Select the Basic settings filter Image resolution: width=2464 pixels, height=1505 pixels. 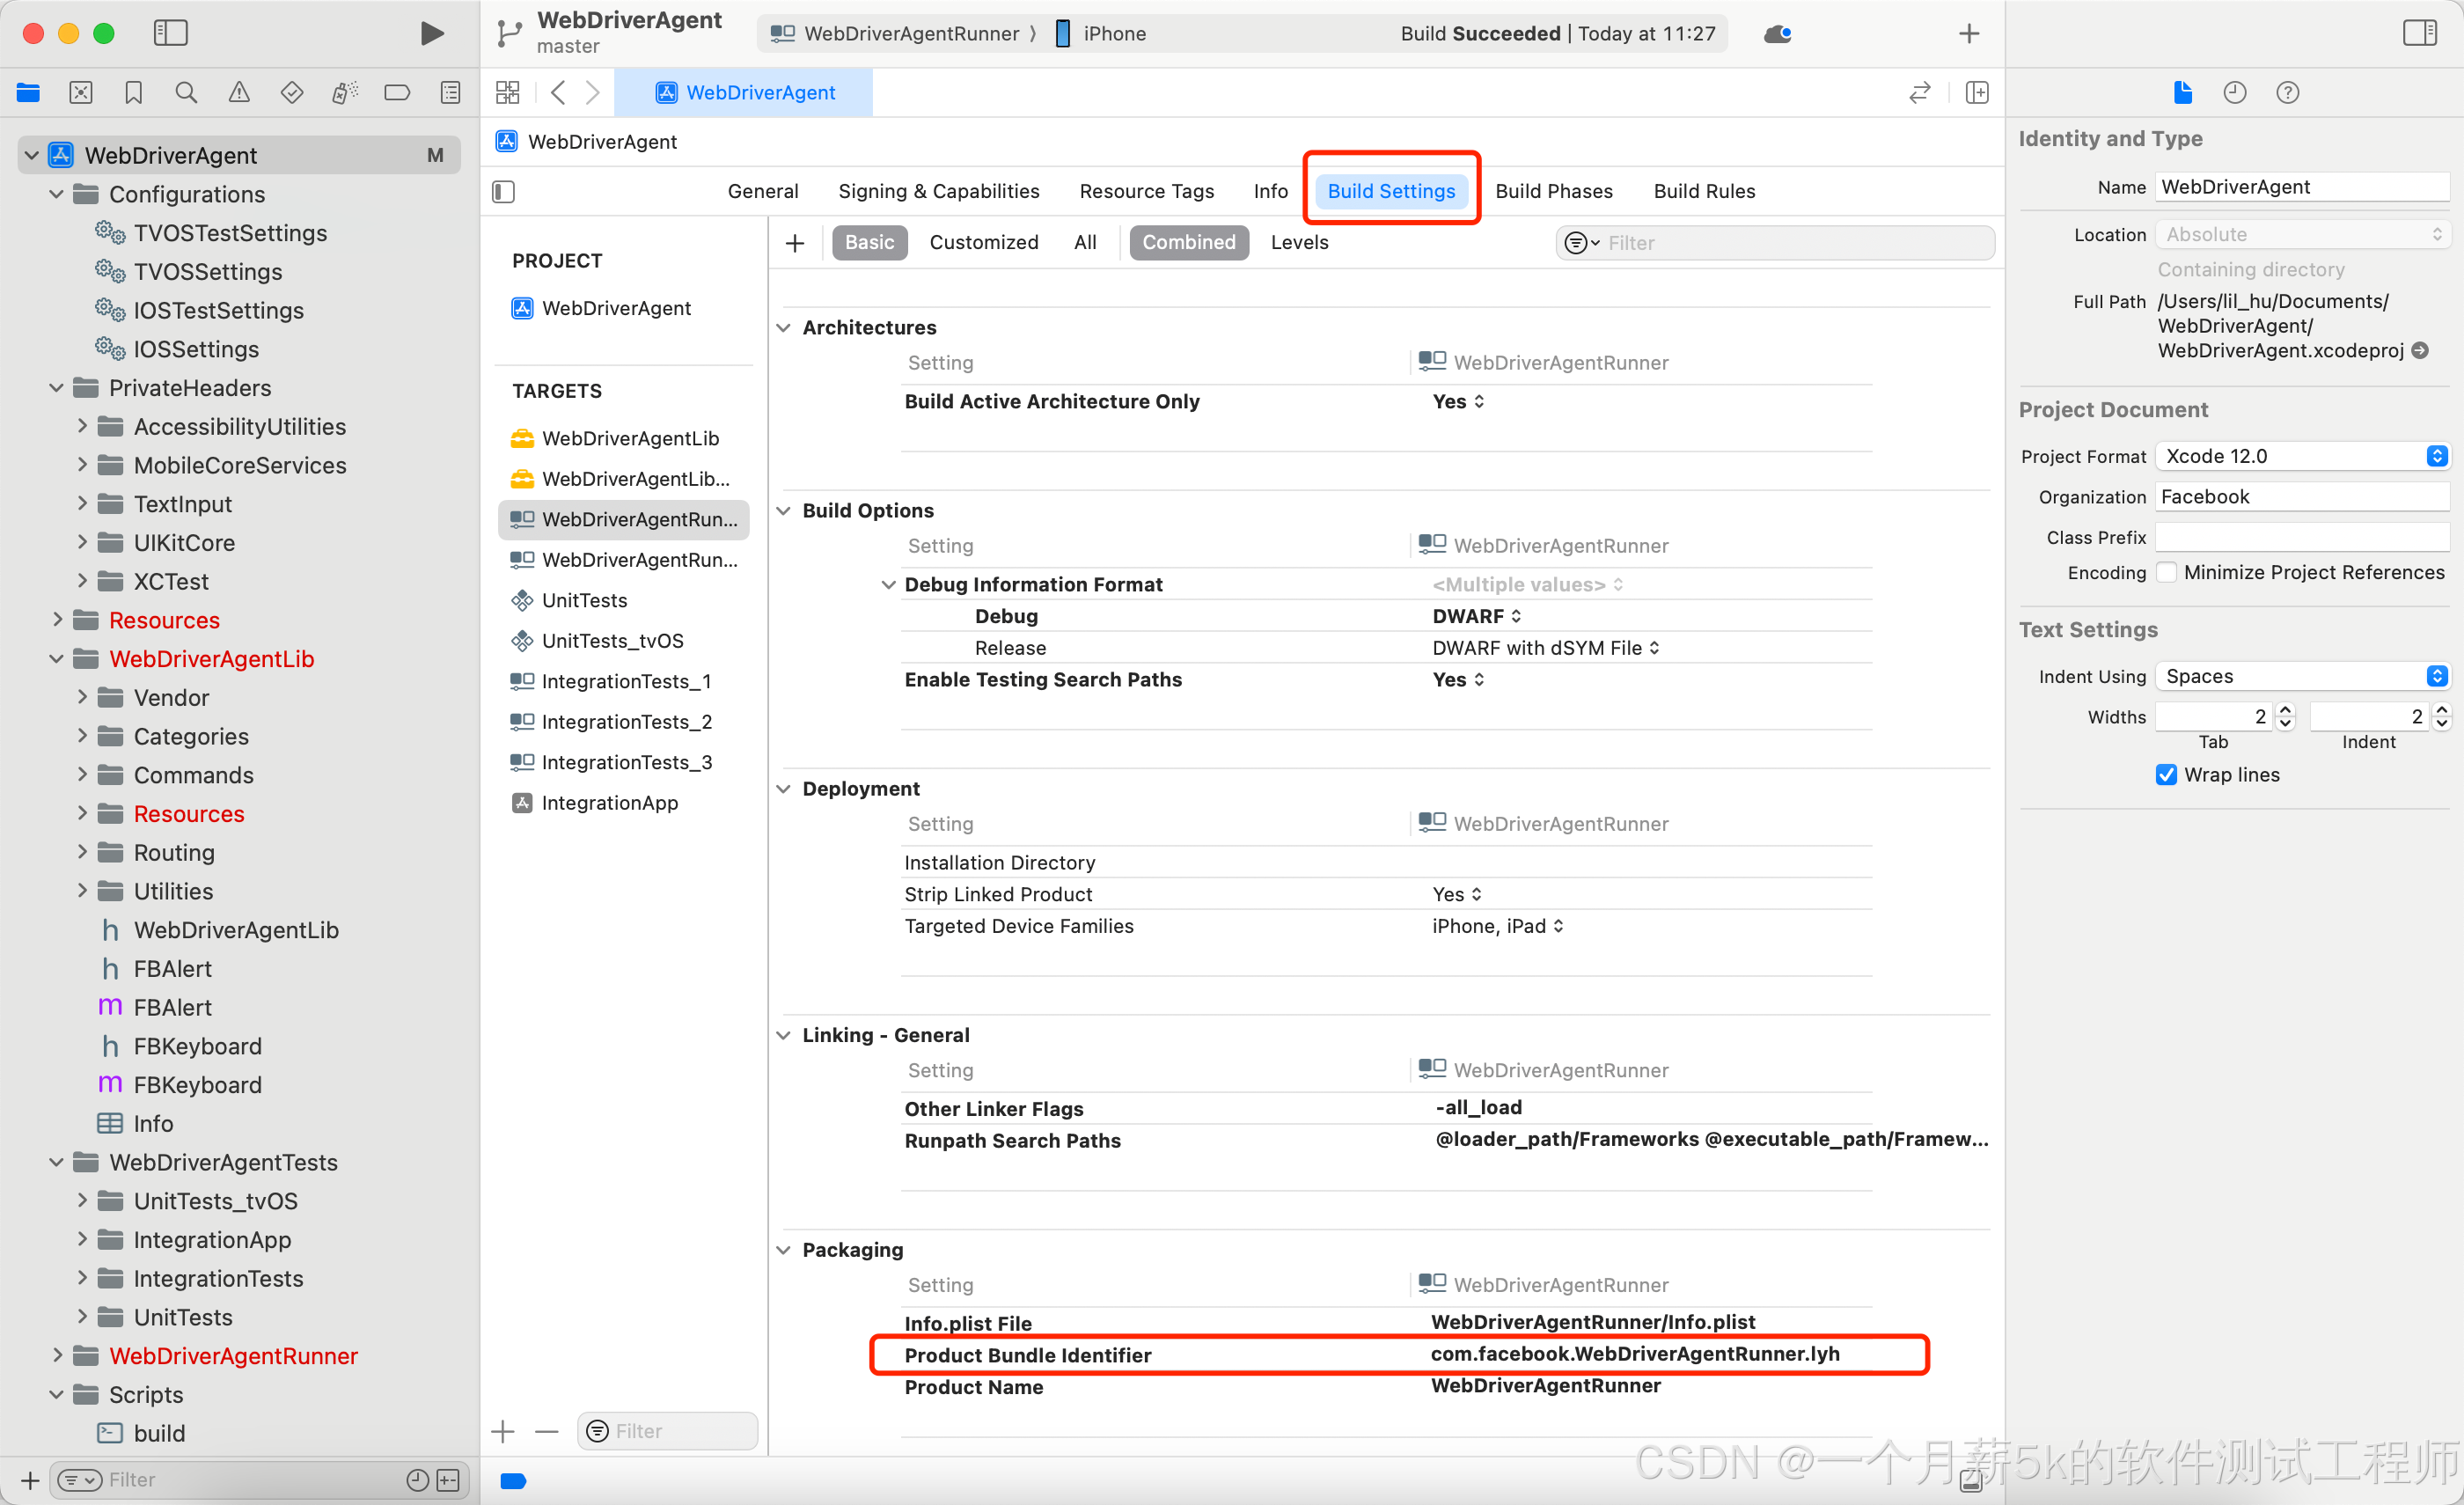[869, 242]
